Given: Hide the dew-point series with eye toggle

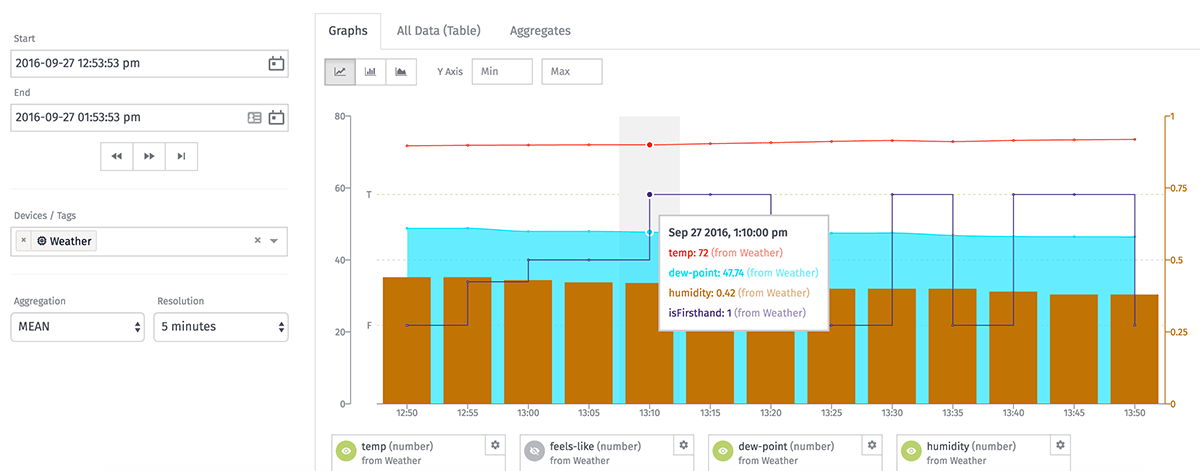Looking at the screenshot, I should pos(723,452).
